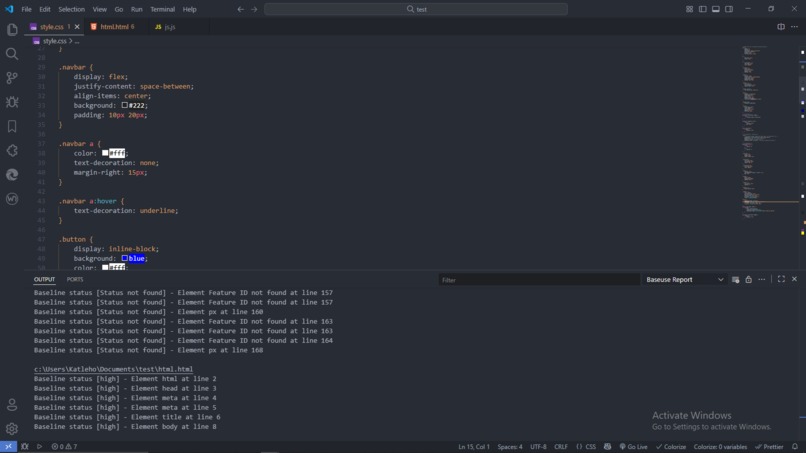The width and height of the screenshot is (806, 453).
Task: Change the CRLF end-of-line selector
Action: click(x=561, y=446)
